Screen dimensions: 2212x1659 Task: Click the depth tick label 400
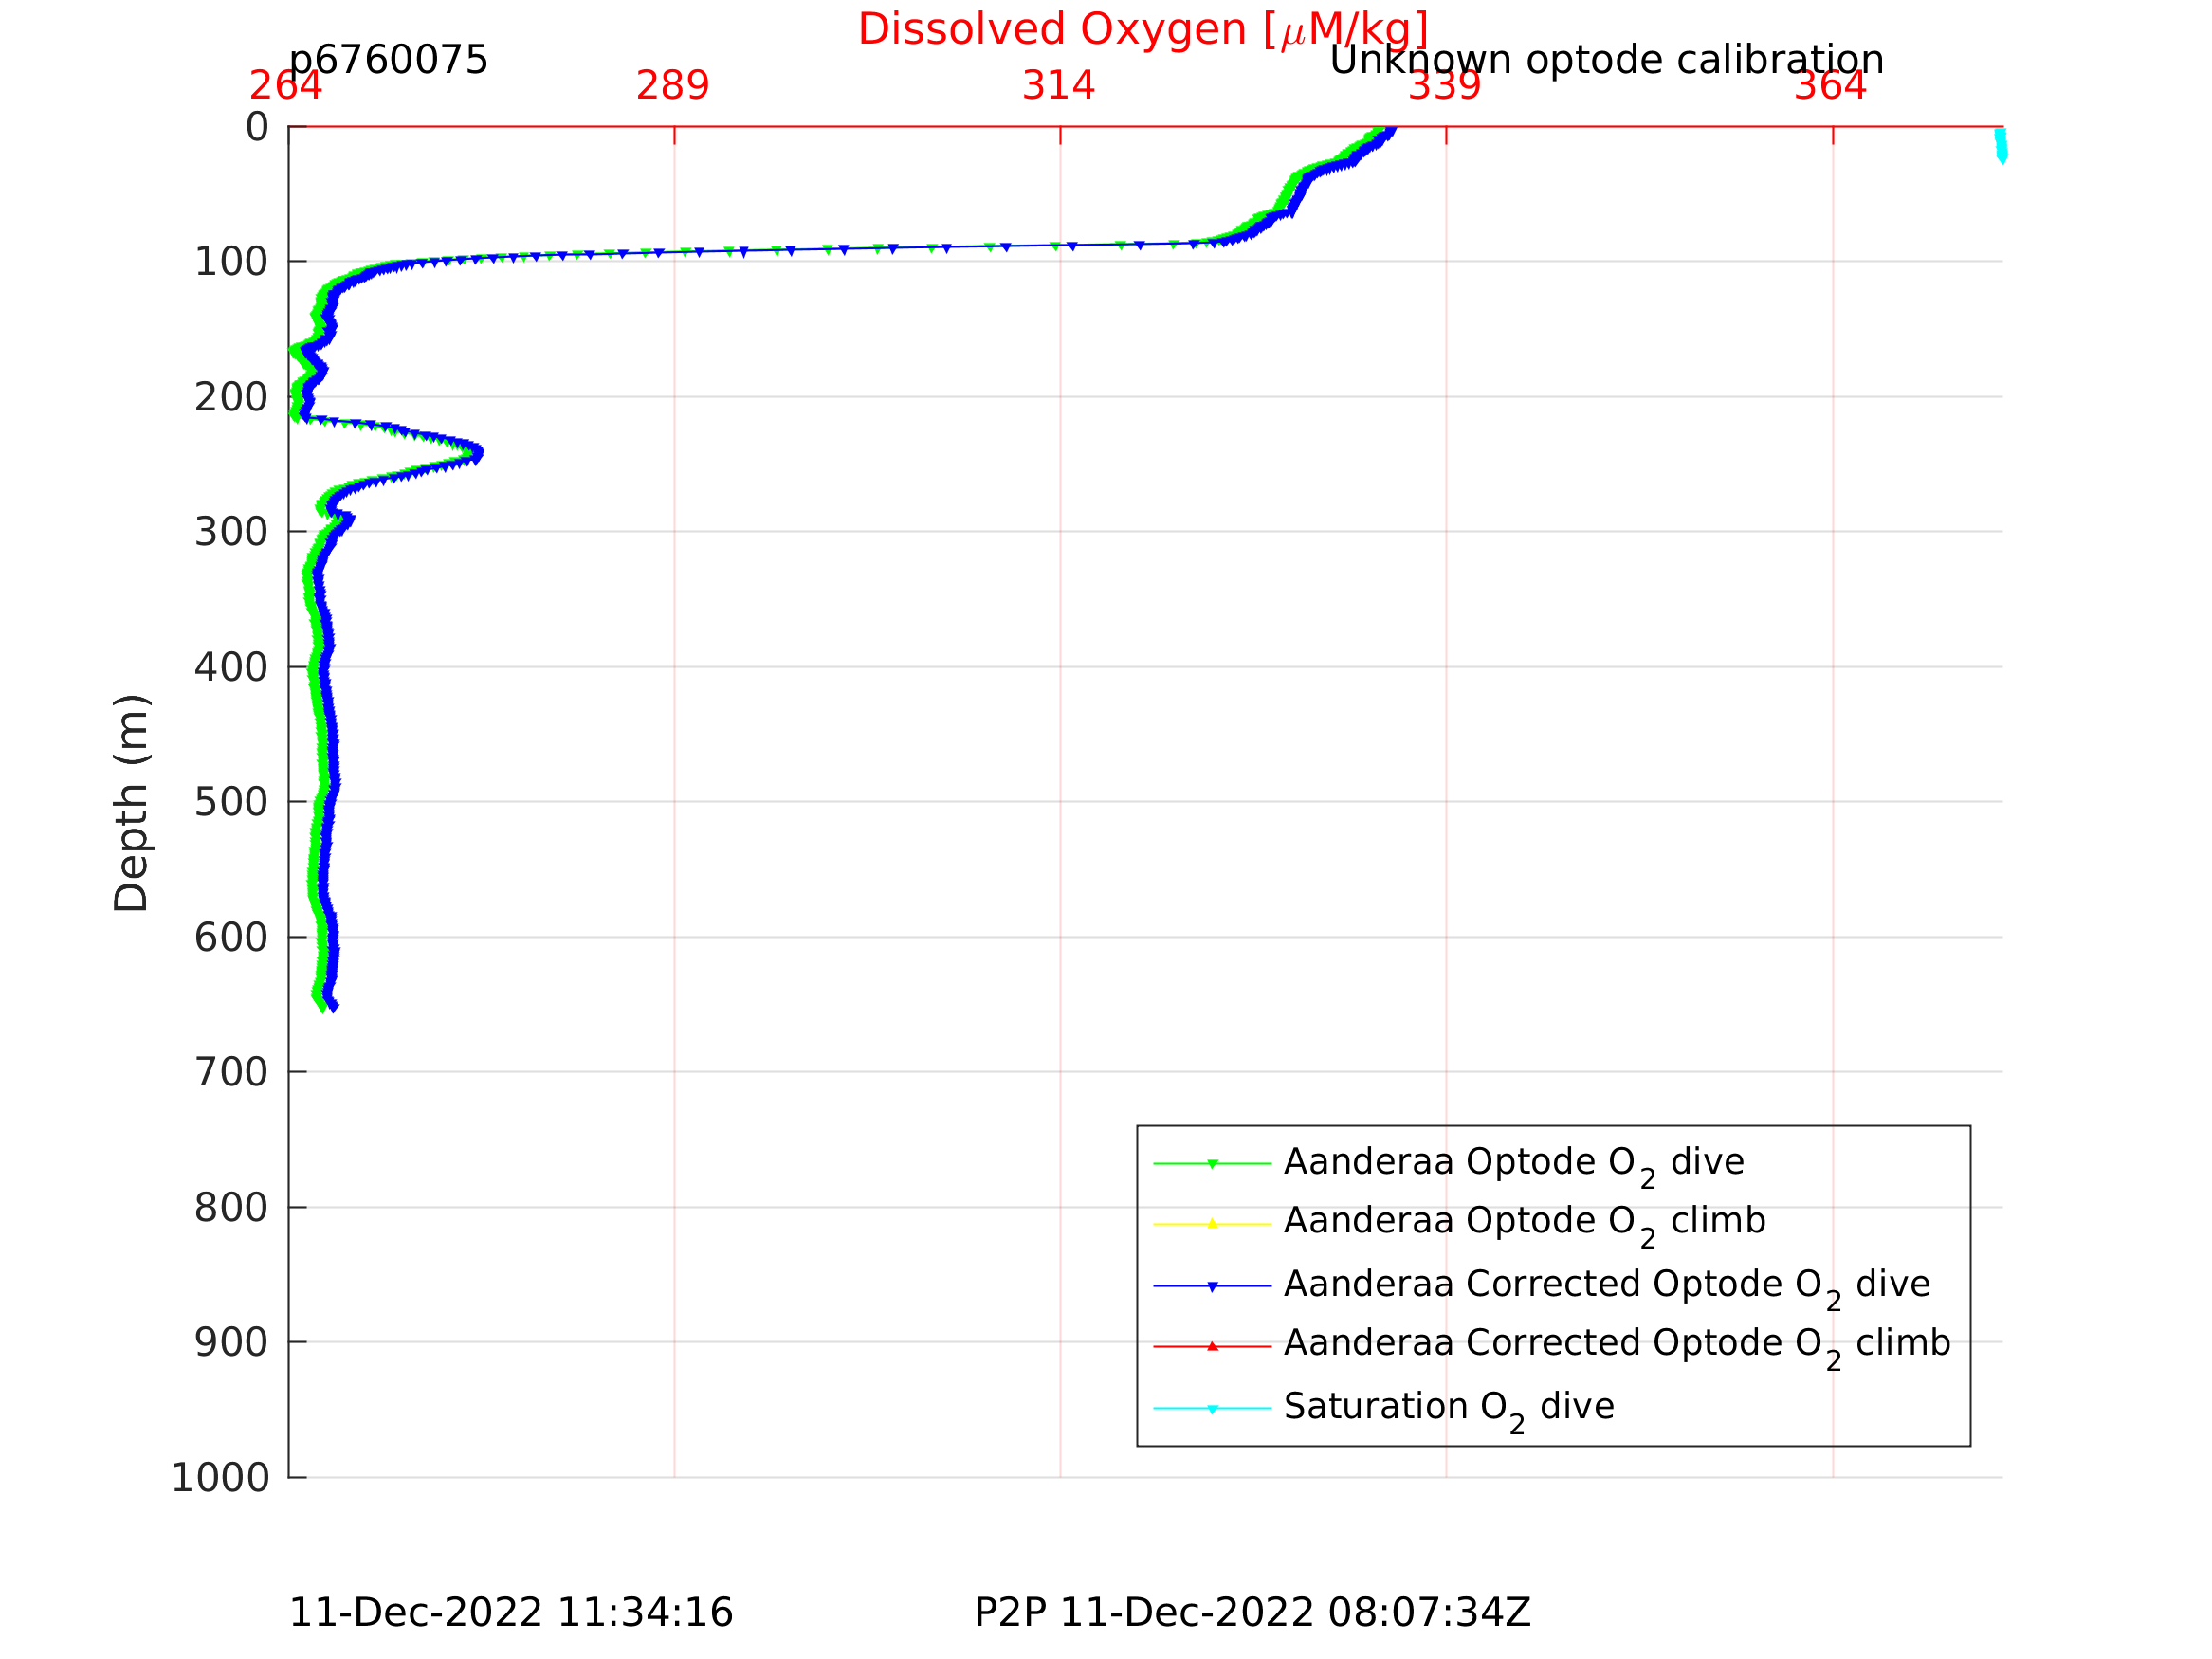231,668
